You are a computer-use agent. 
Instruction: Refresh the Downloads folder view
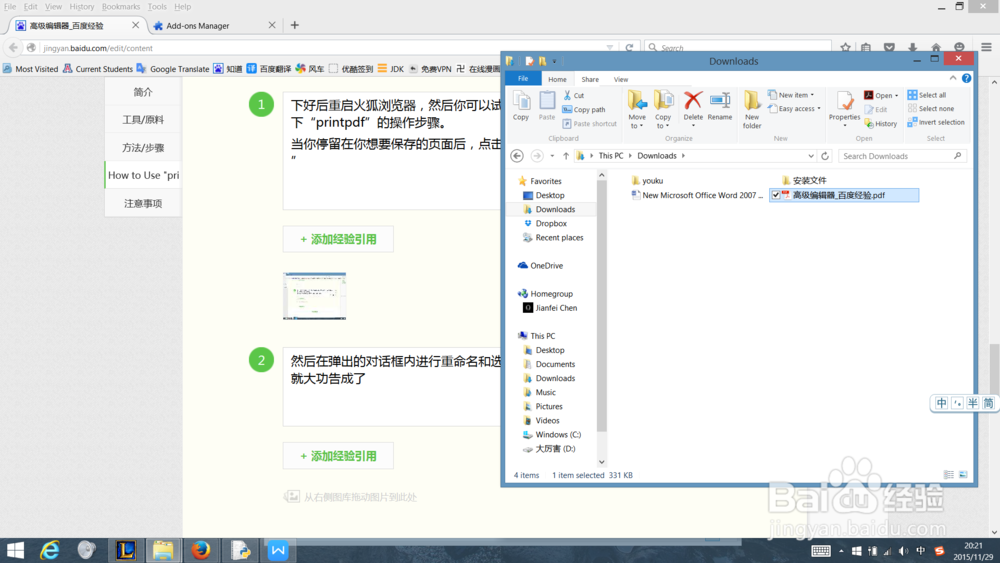(825, 156)
